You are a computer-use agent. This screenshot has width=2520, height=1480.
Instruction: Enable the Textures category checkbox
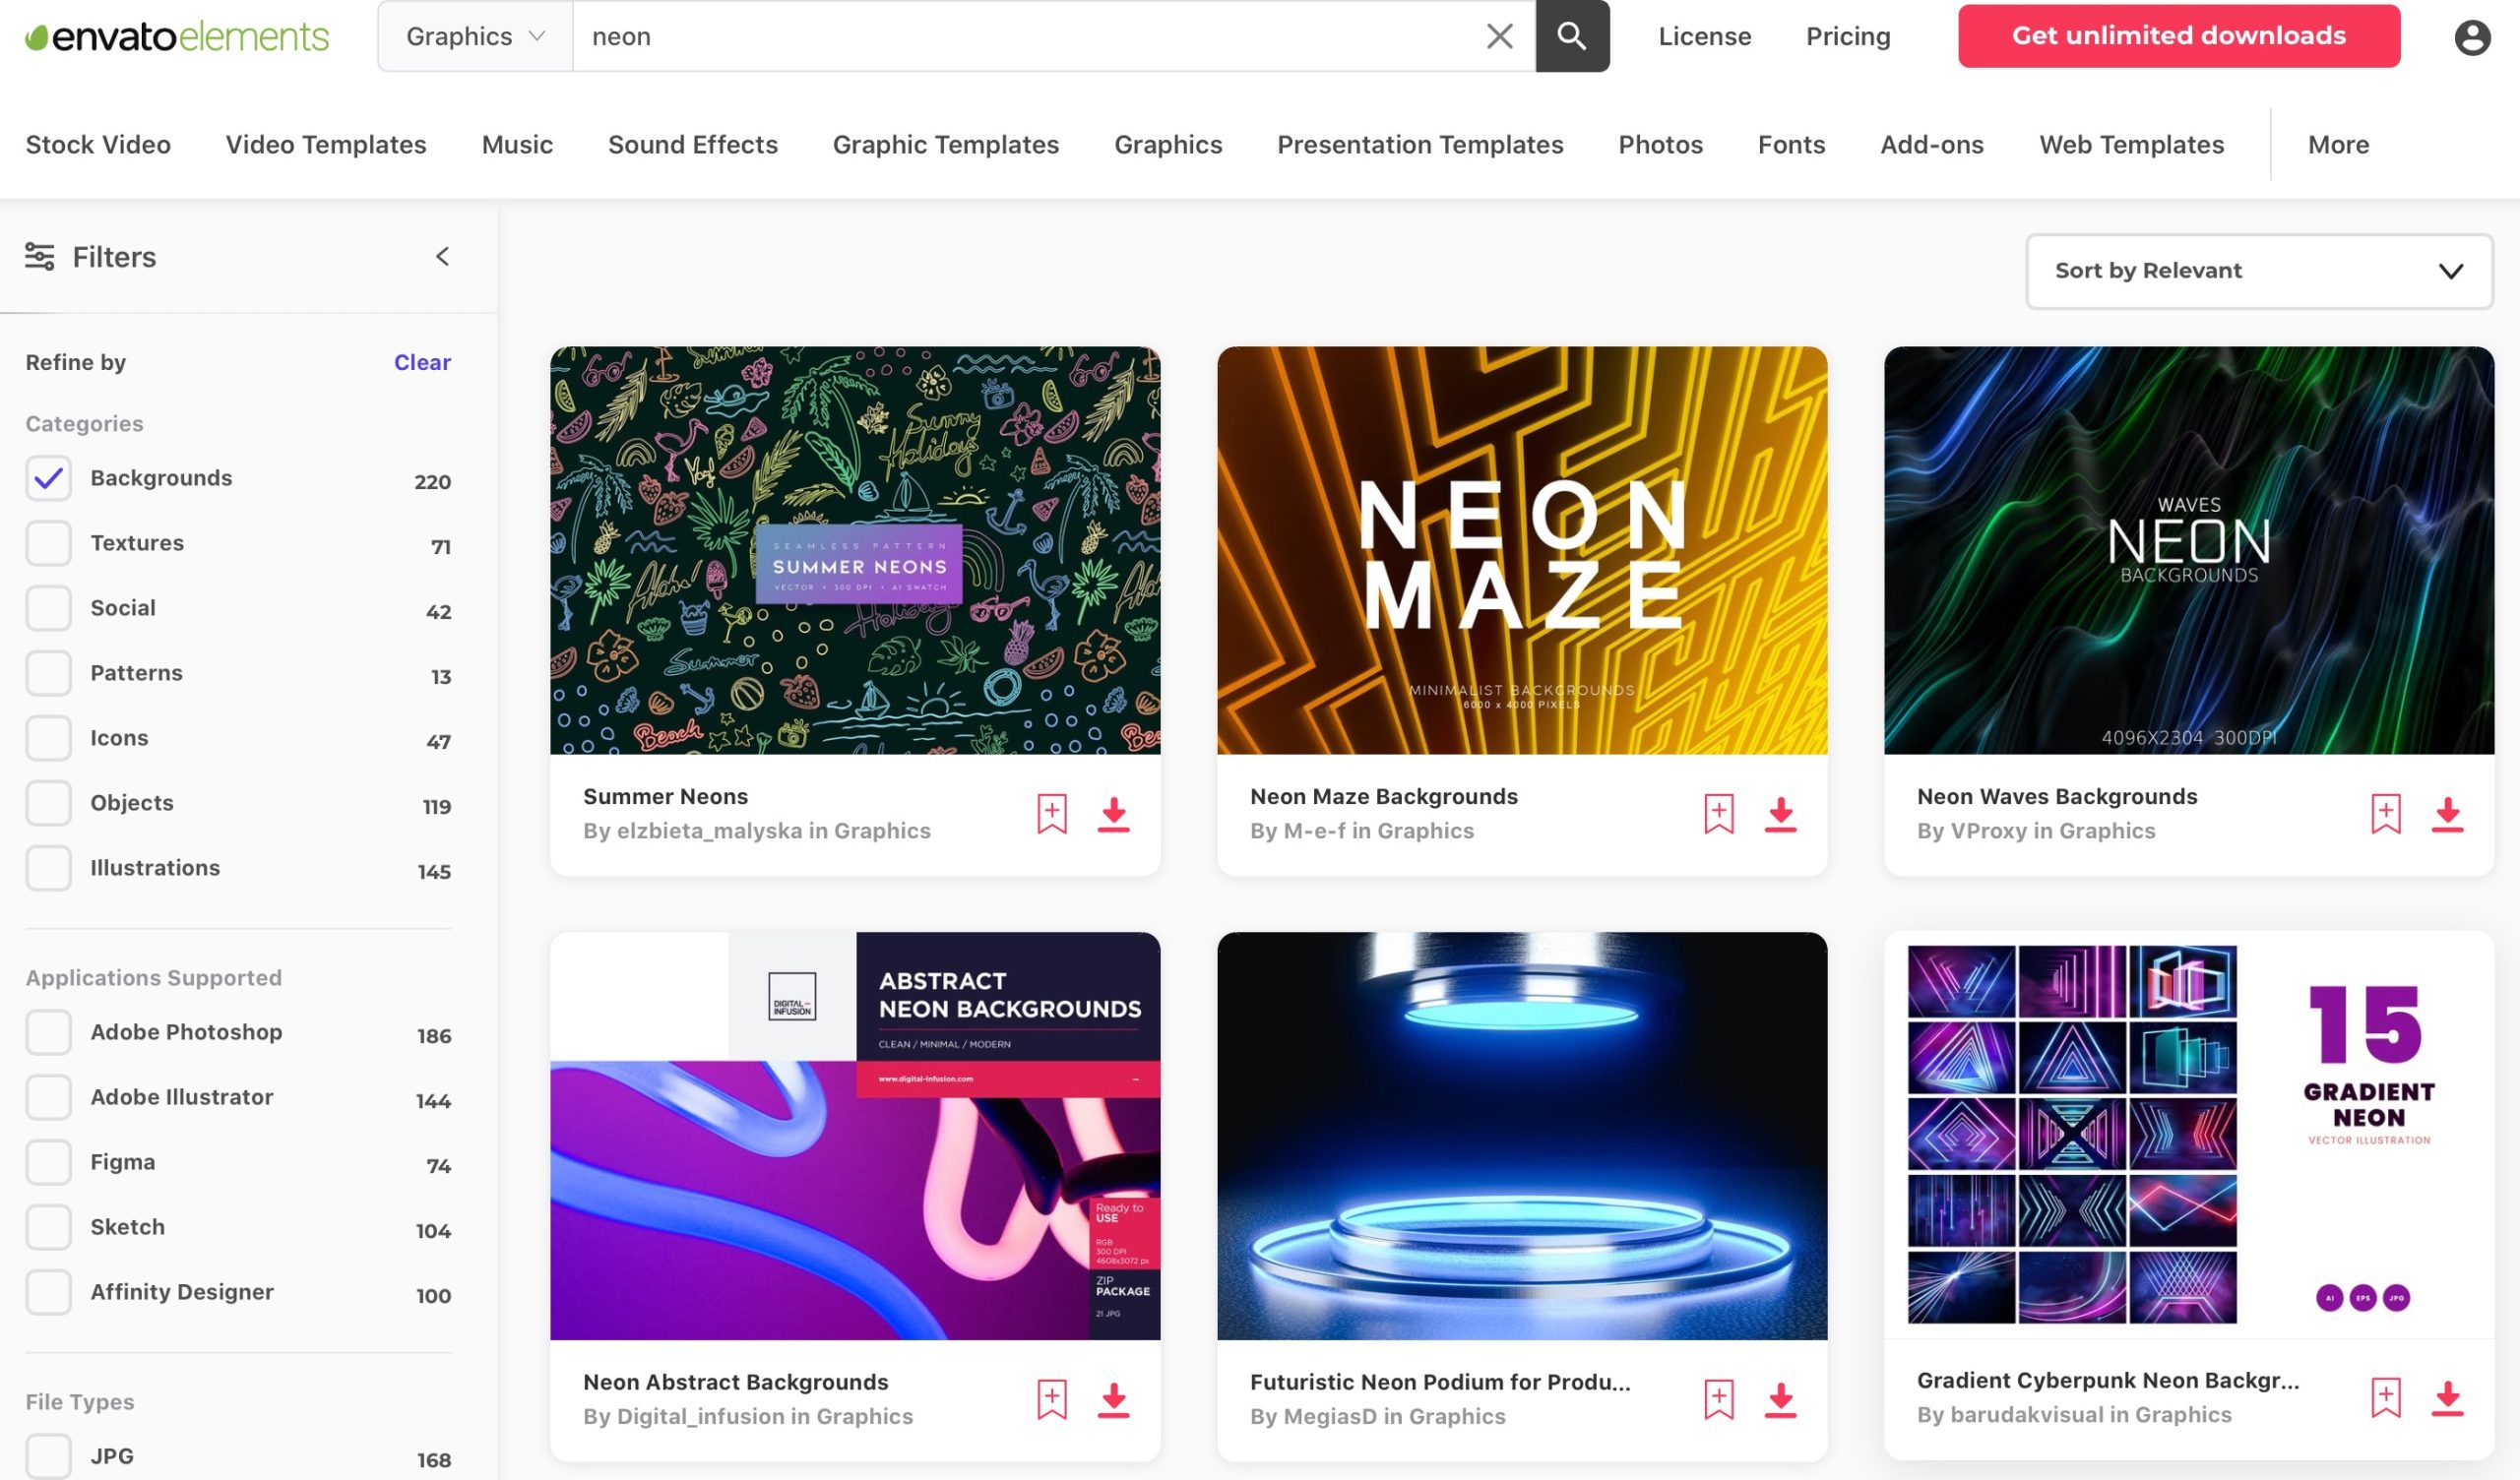point(48,543)
